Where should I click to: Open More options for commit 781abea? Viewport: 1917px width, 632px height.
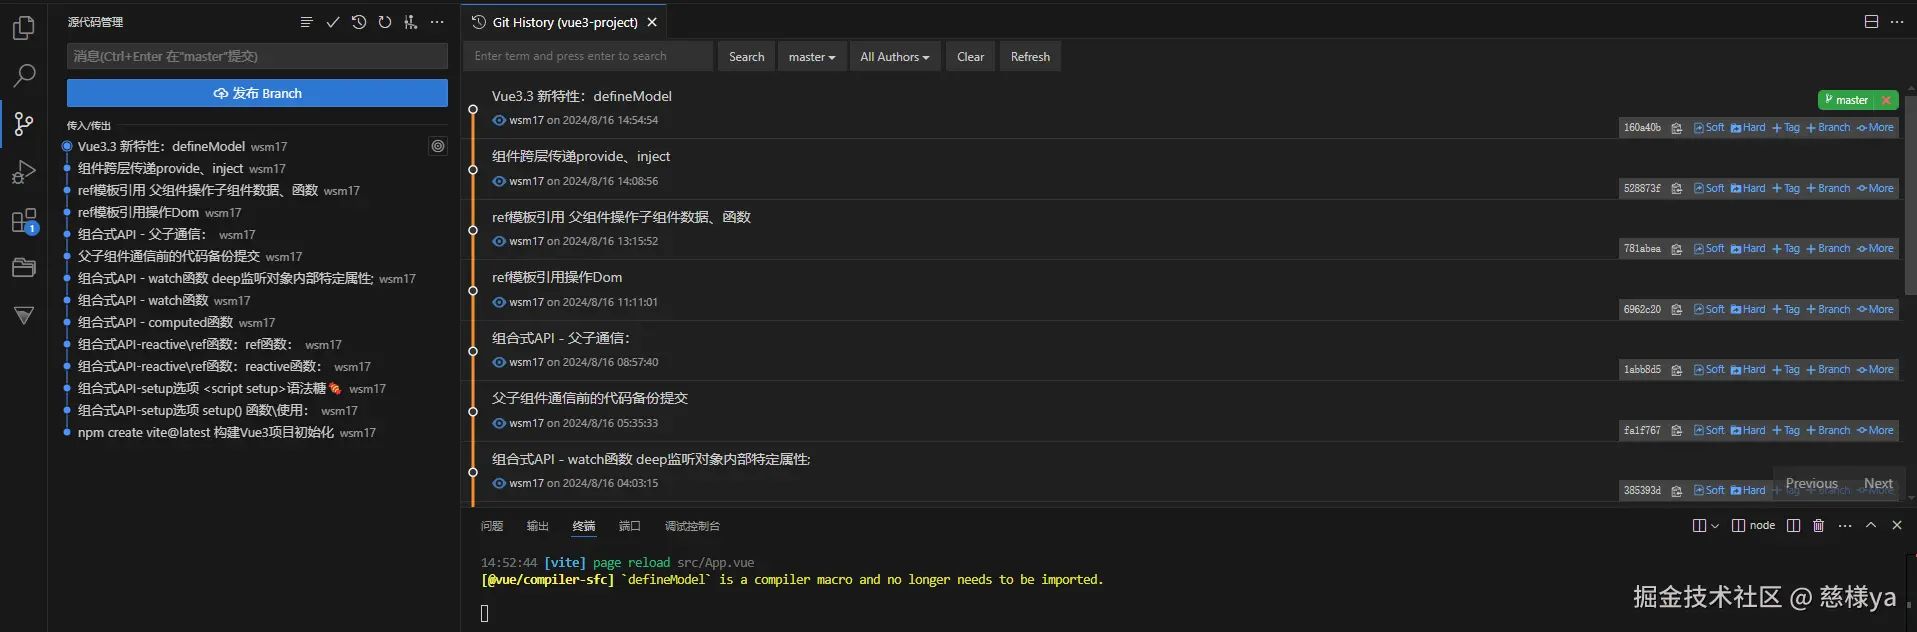[1875, 249]
